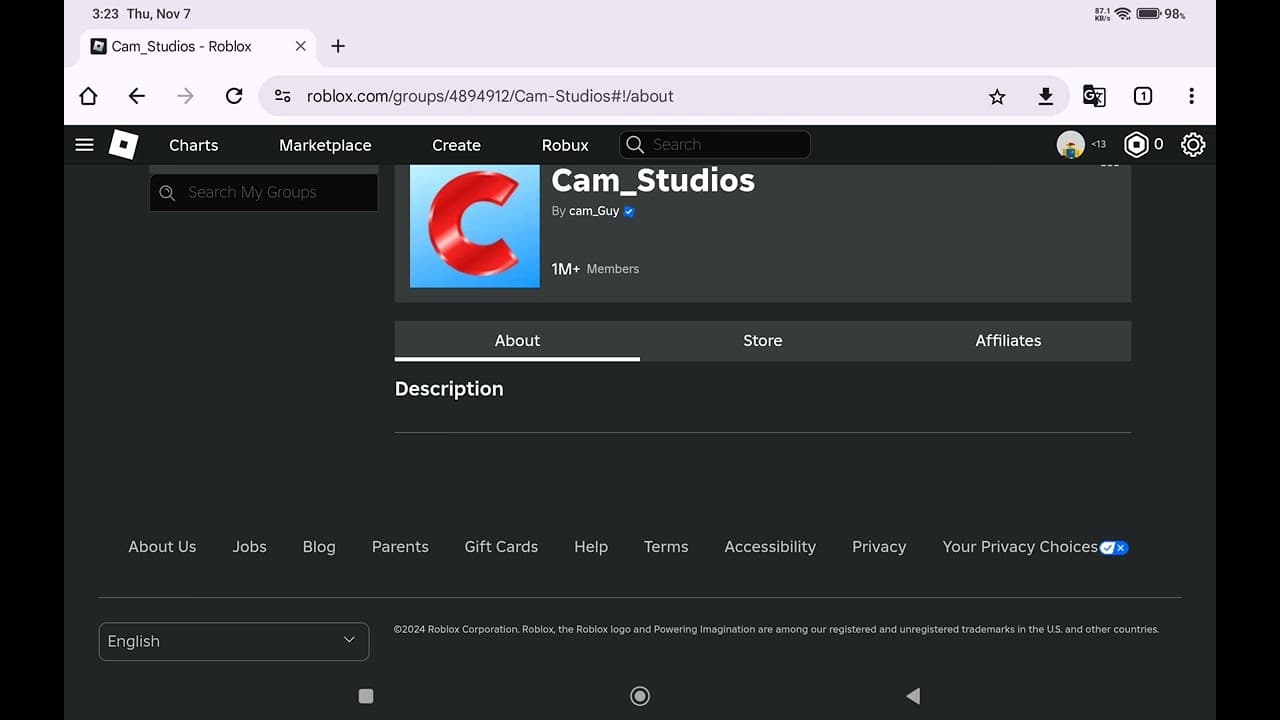
Task: Tap the Chrome home icon
Action: (x=88, y=96)
